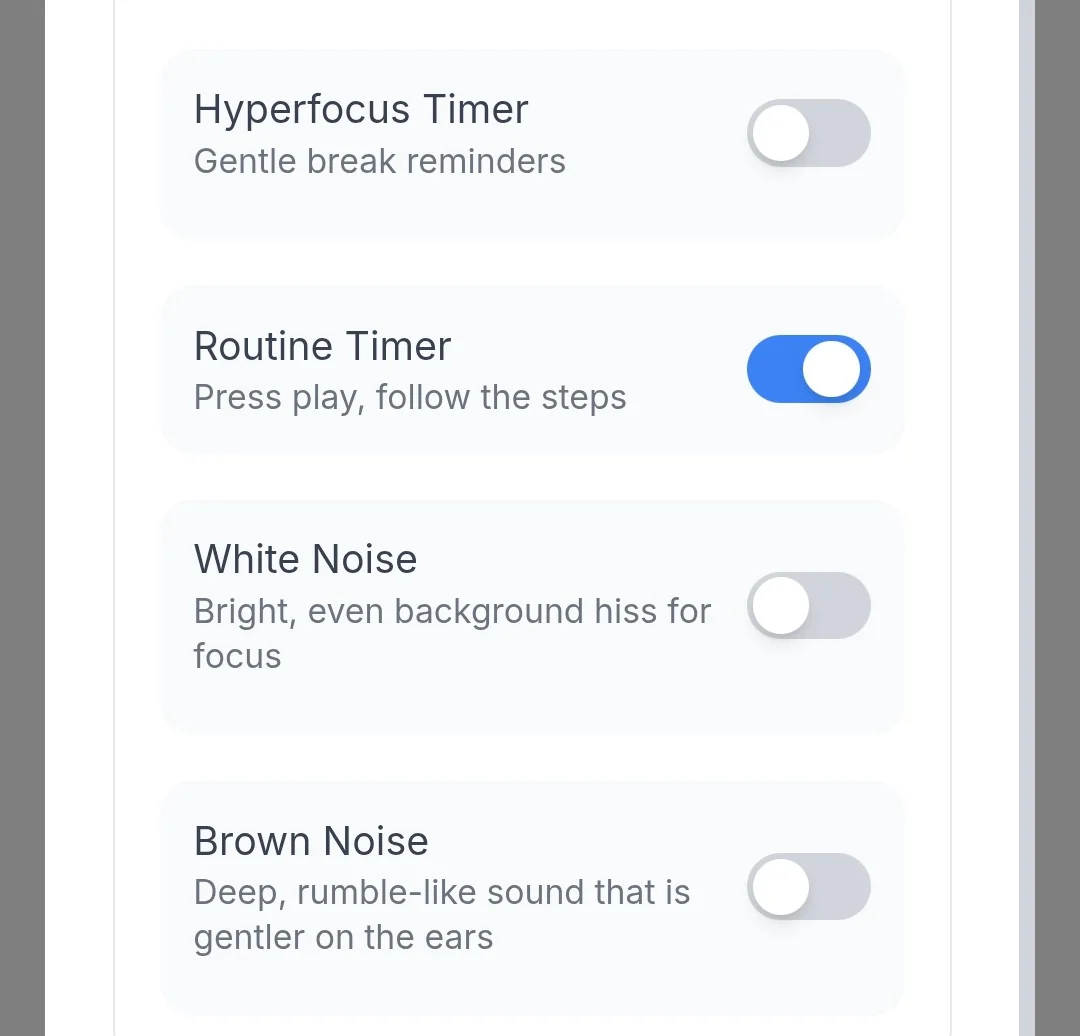Click the White Noise heading

305,560
